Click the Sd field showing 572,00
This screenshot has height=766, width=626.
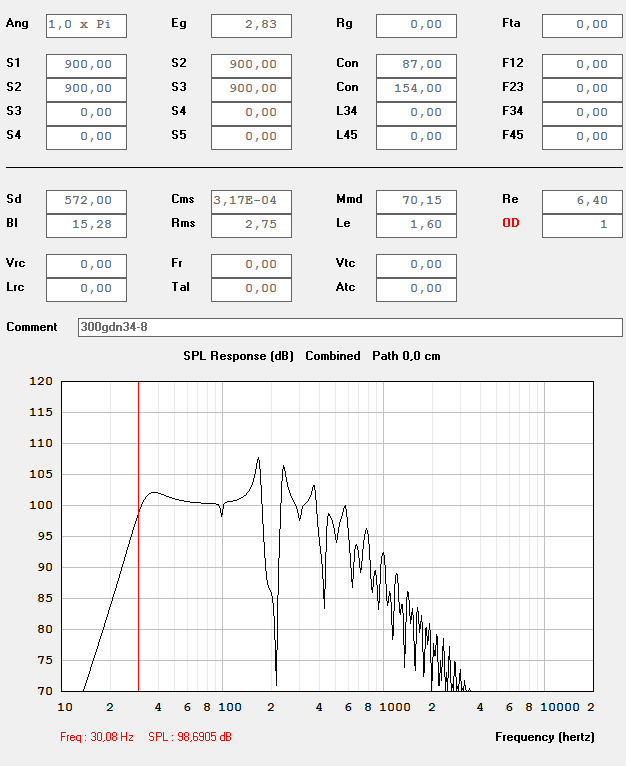[86, 202]
